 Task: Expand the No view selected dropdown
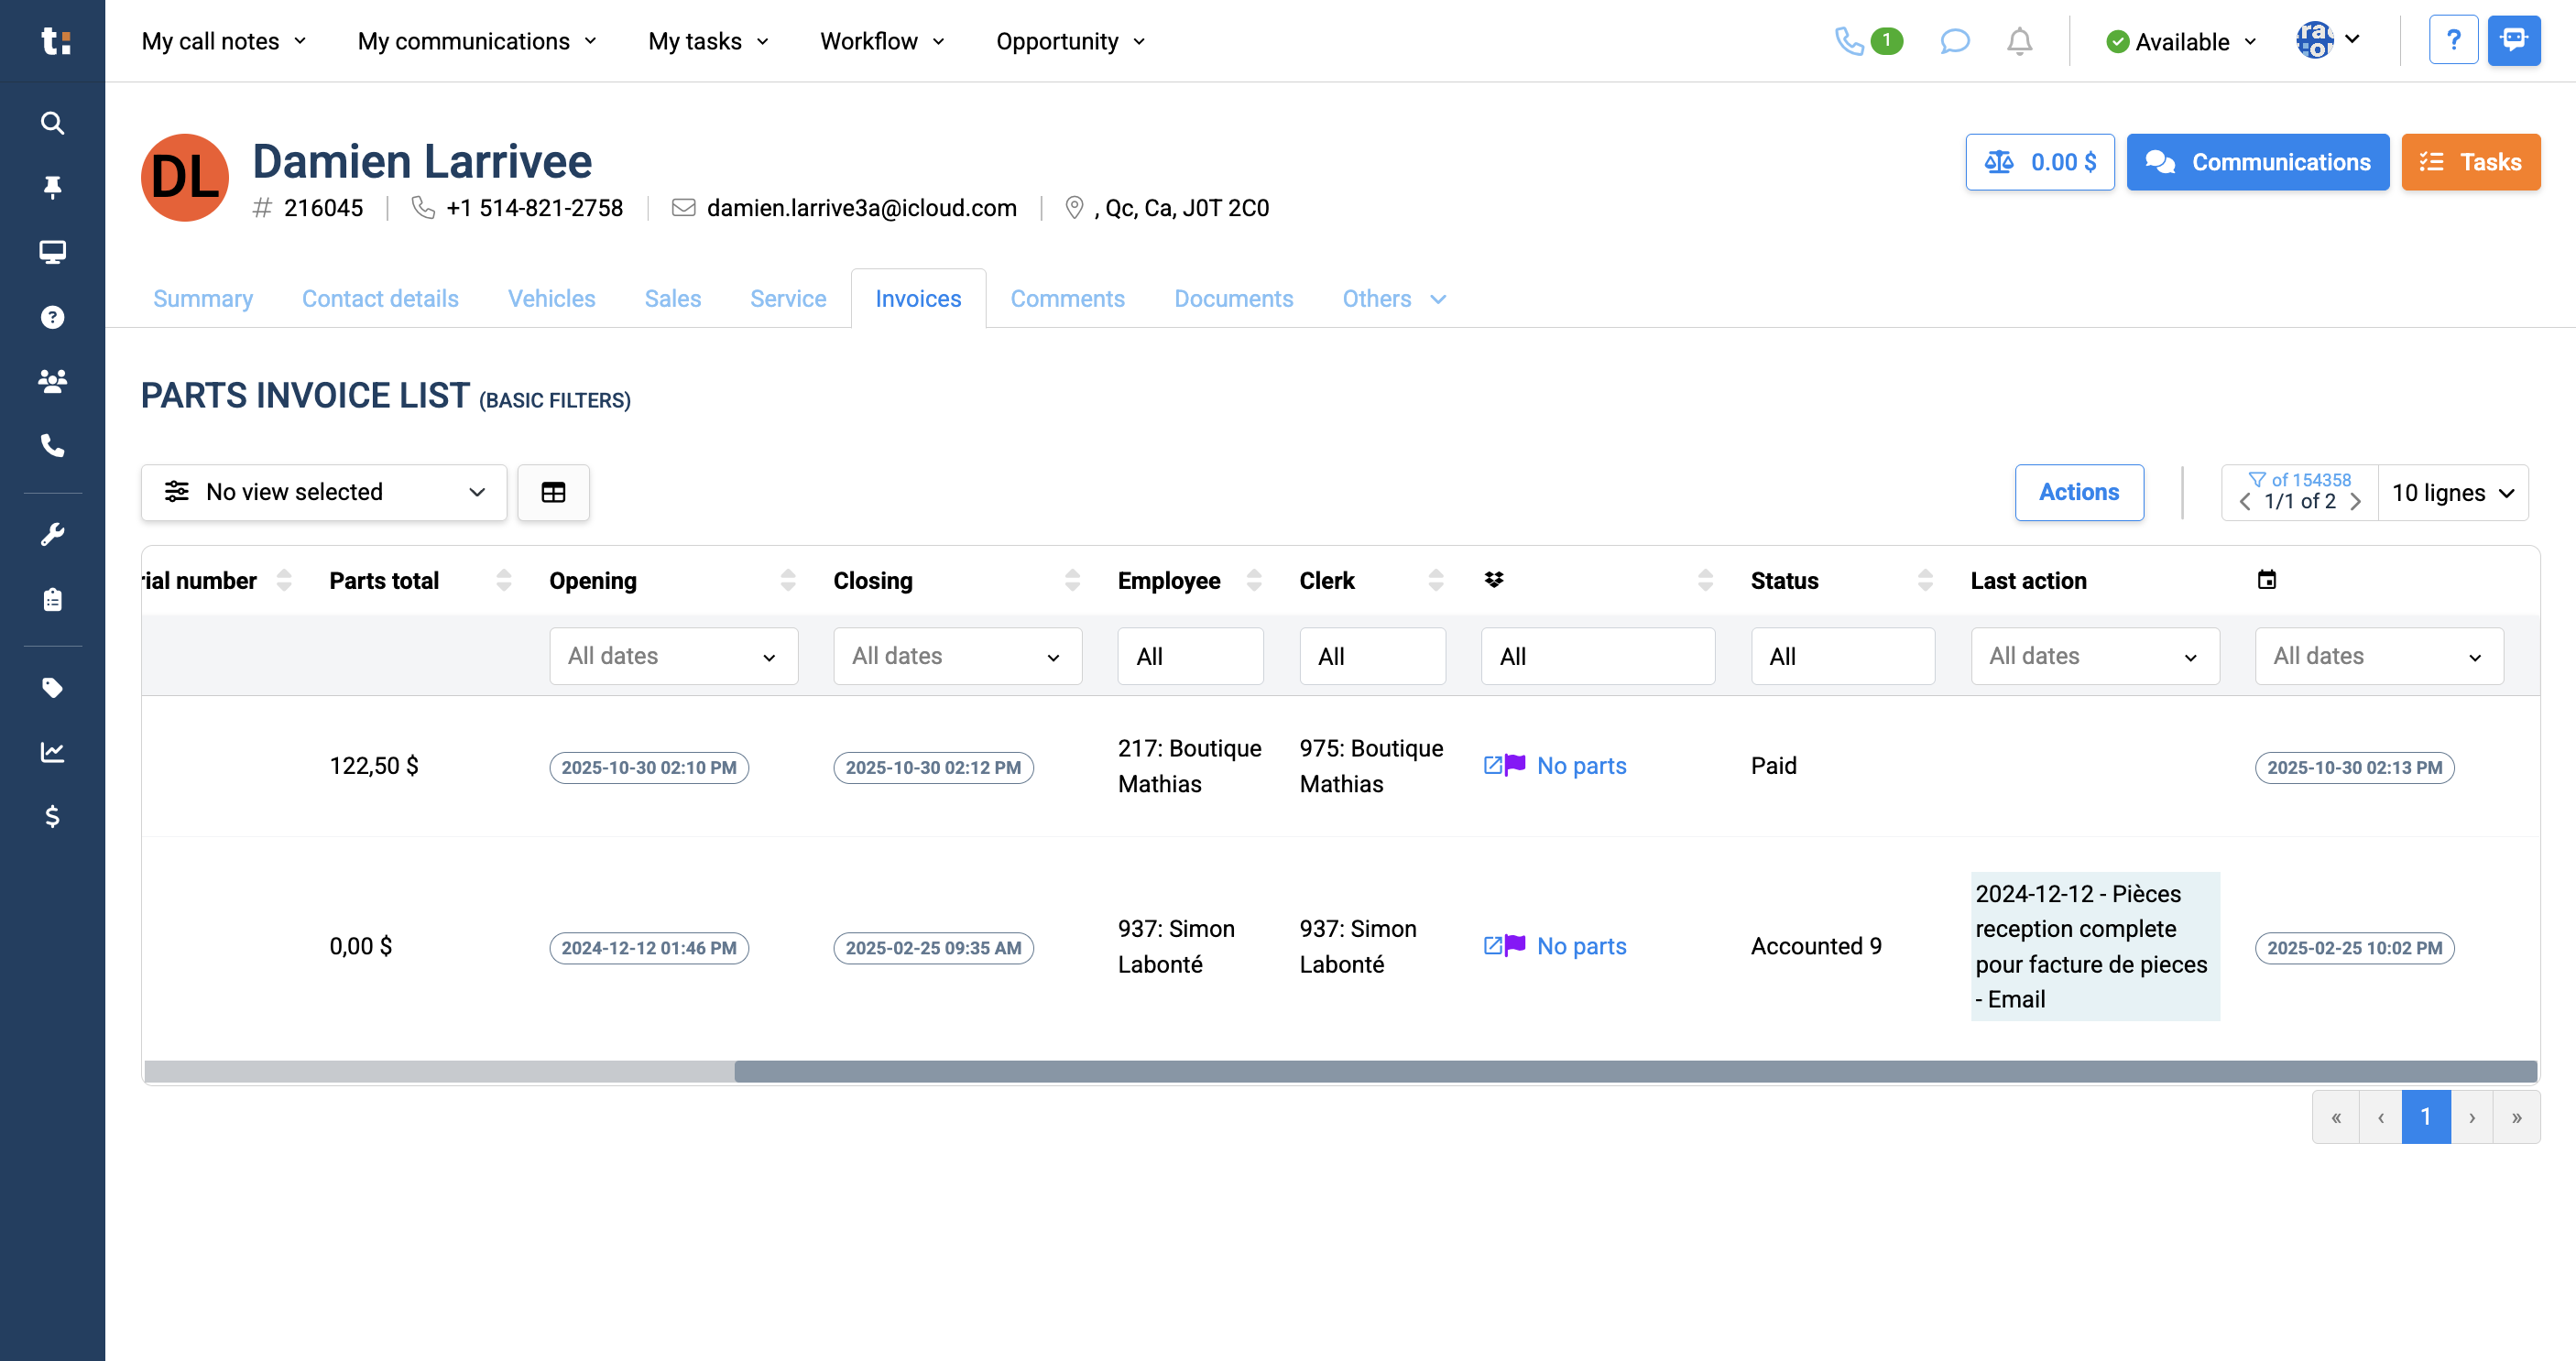coord(324,492)
